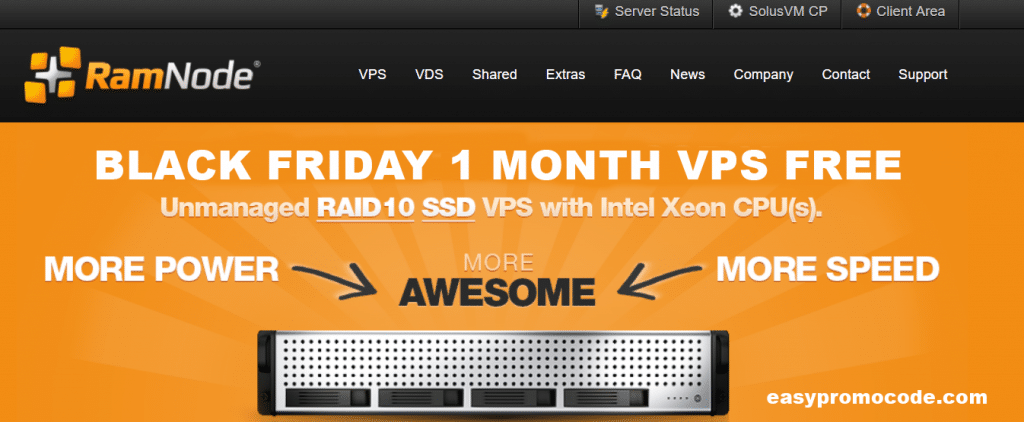Click the SolusVM CP gear icon

(735, 11)
